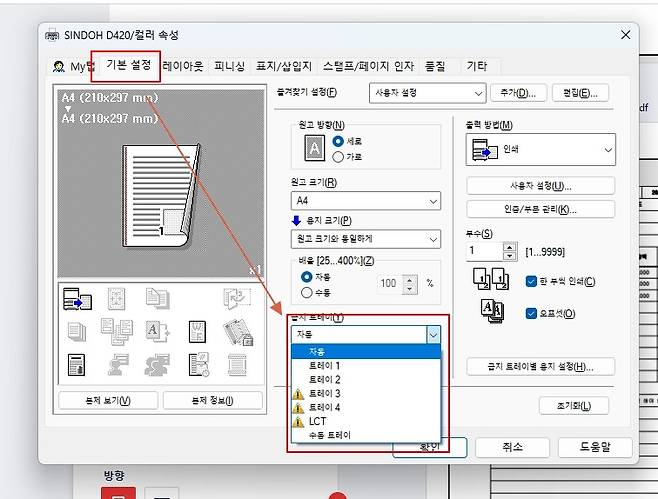The width and height of the screenshot is (658, 499).
Task: Click the page number and clock stamp icon
Action: 198,364
